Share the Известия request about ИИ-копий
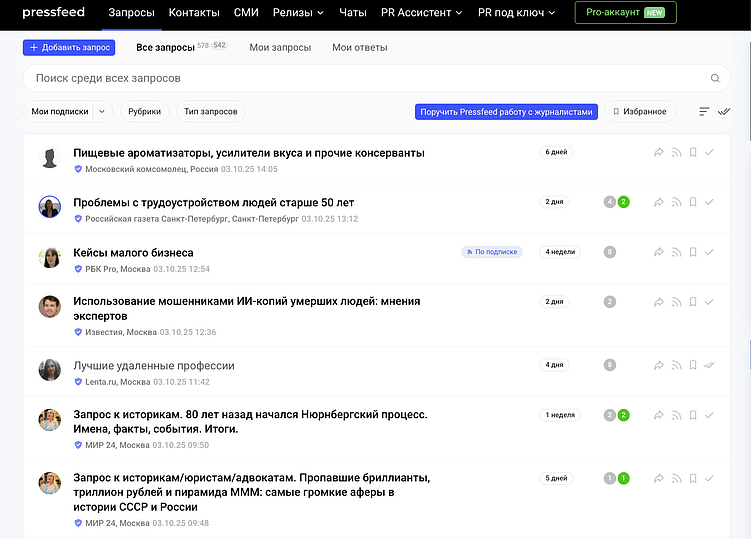 coord(659,302)
